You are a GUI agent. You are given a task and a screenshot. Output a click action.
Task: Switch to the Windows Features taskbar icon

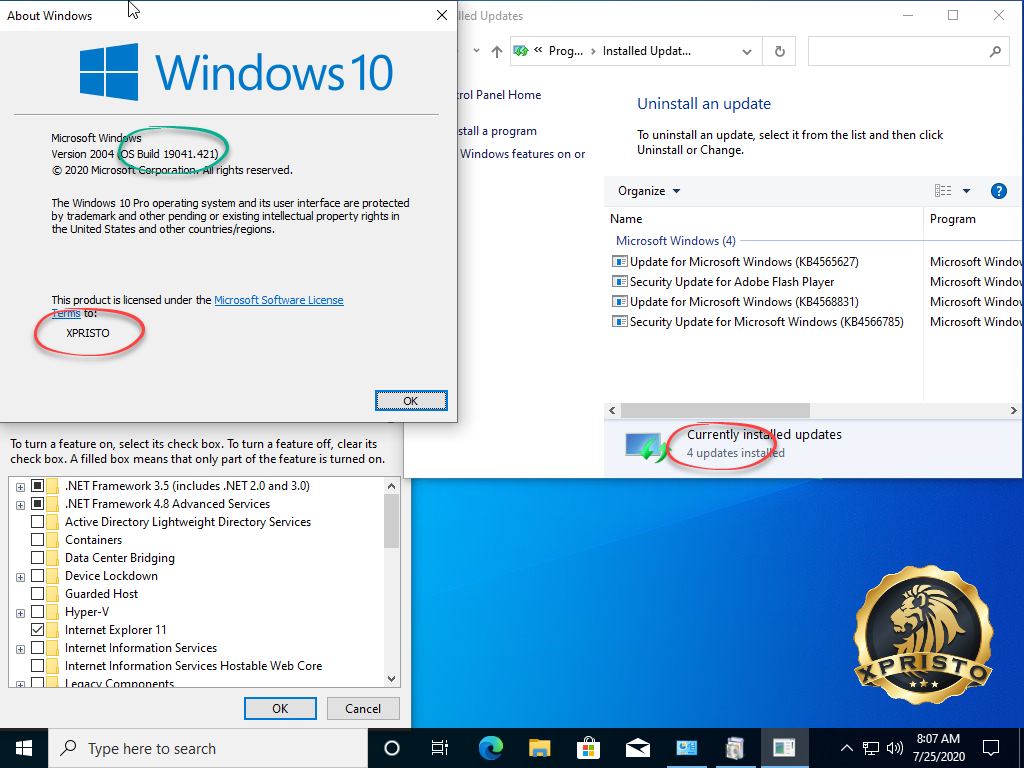(735, 748)
